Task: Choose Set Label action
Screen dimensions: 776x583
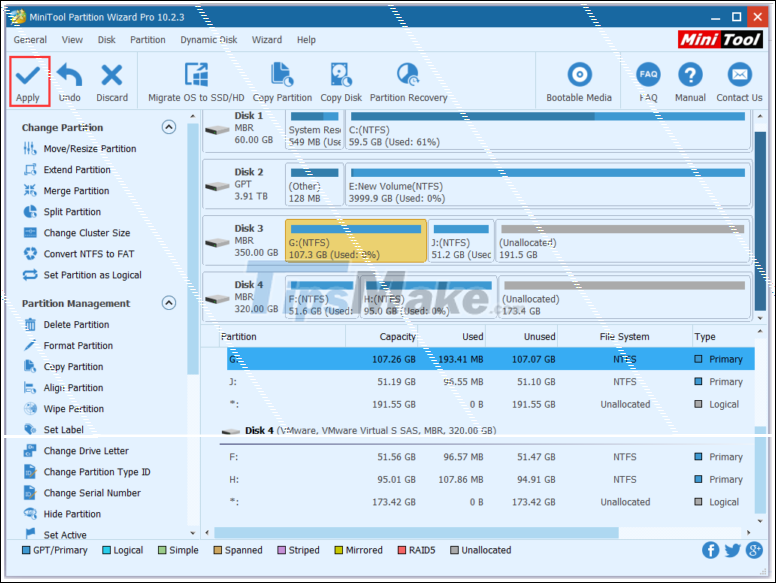Action: [53, 430]
